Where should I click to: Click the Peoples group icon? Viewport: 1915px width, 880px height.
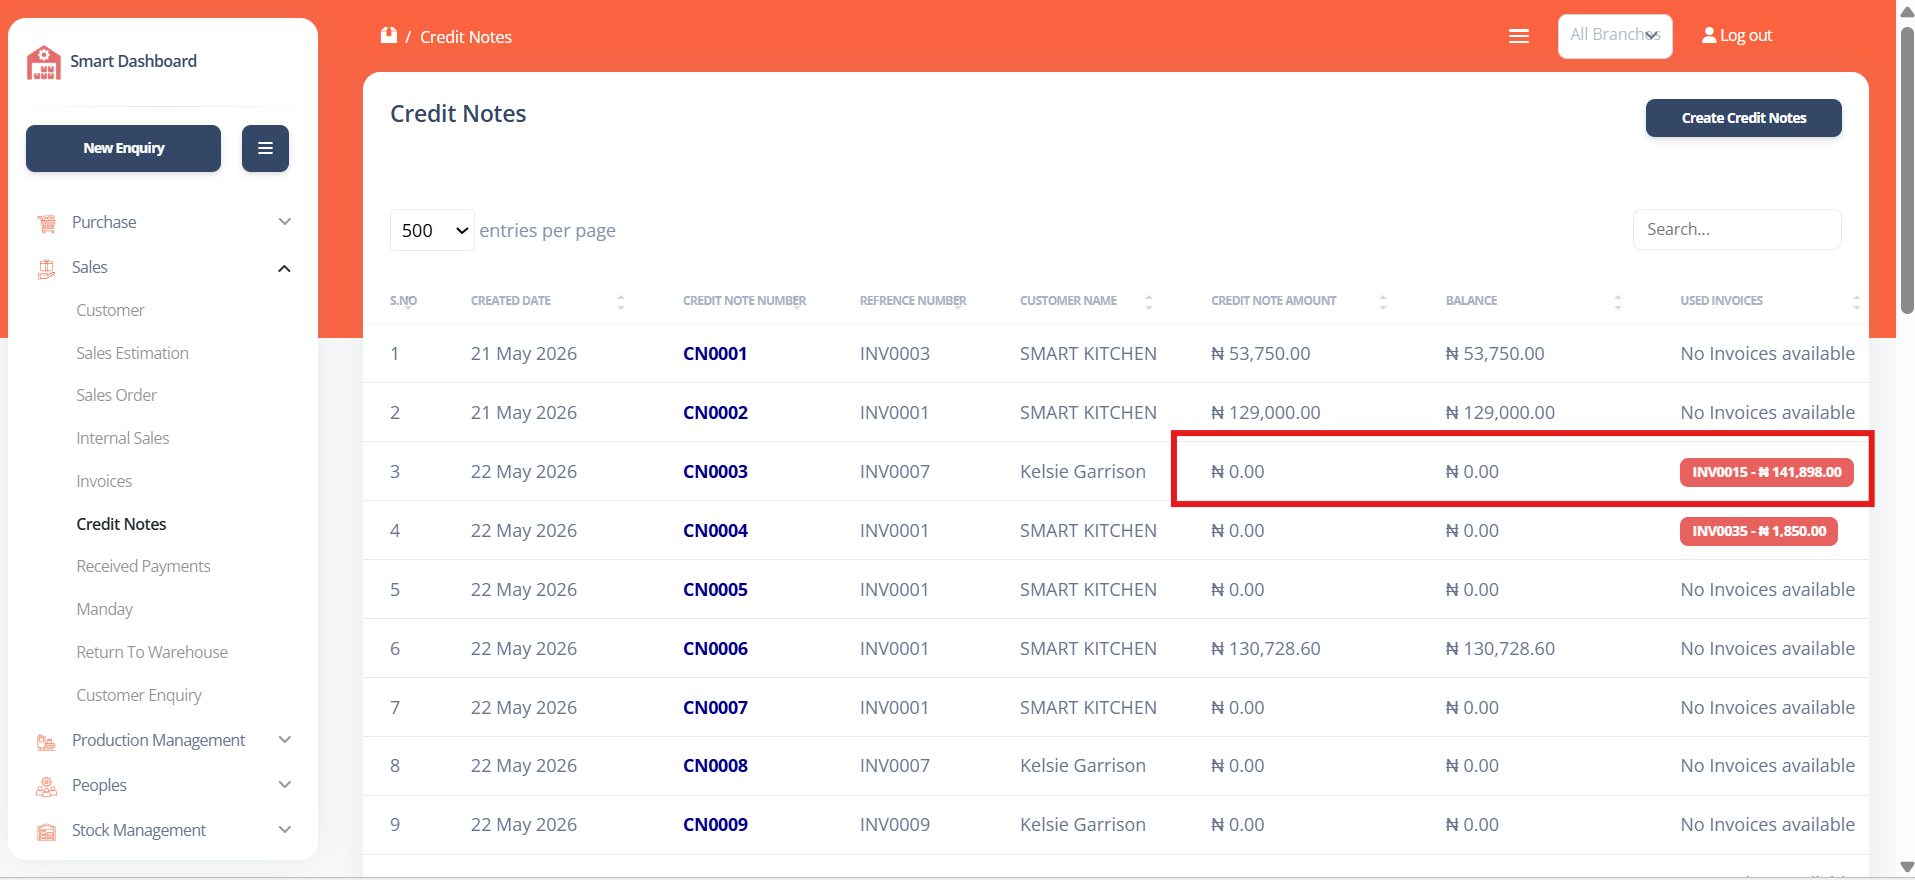(x=46, y=786)
